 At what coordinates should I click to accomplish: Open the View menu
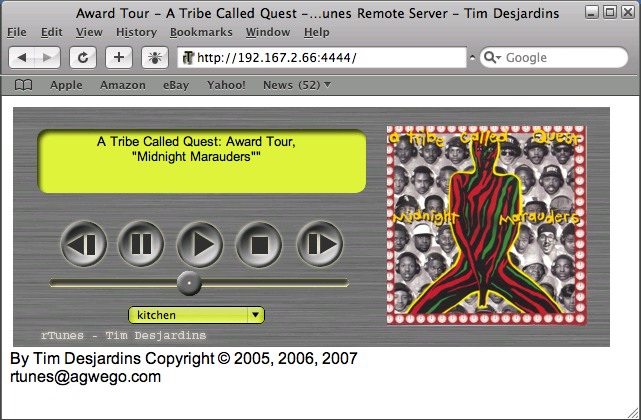click(x=89, y=32)
